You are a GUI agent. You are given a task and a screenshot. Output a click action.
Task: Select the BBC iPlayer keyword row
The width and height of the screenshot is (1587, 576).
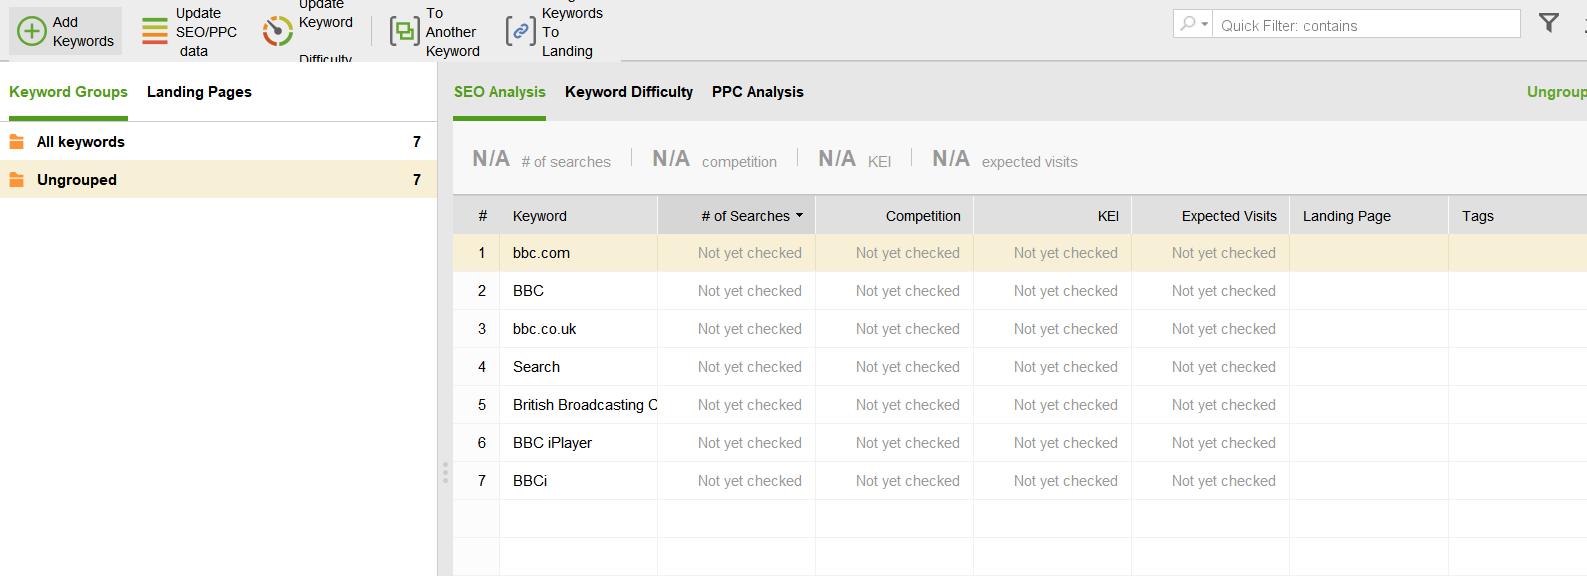(x=552, y=443)
